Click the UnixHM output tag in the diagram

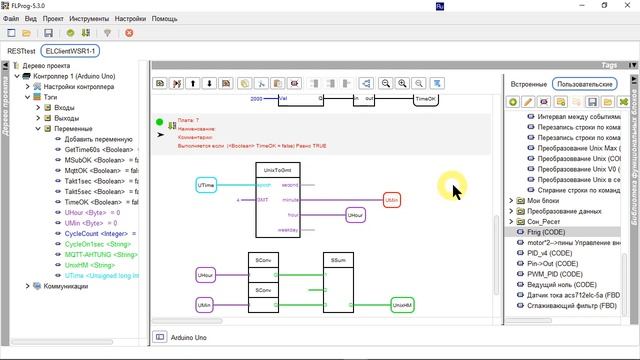coord(402,305)
